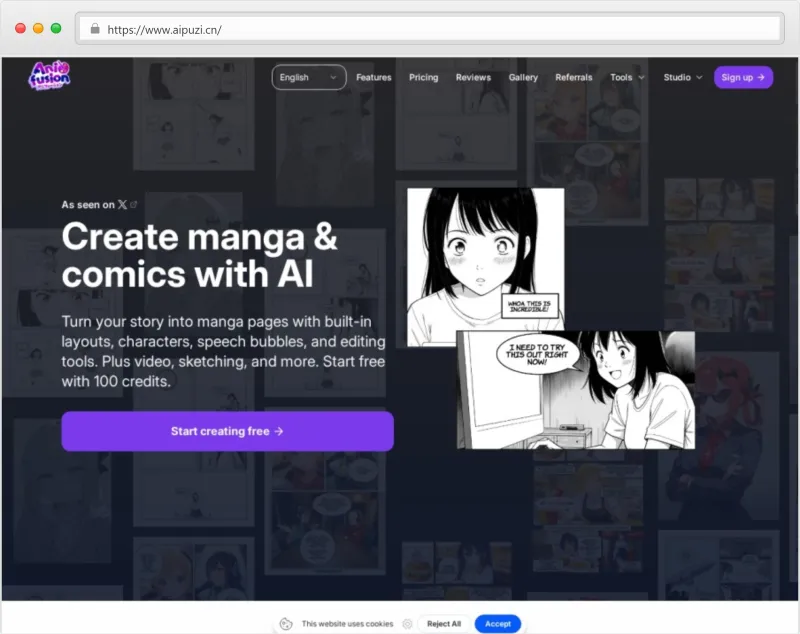The height and width of the screenshot is (634, 800).
Task: Click the AniFusion logo
Action: tap(49, 76)
